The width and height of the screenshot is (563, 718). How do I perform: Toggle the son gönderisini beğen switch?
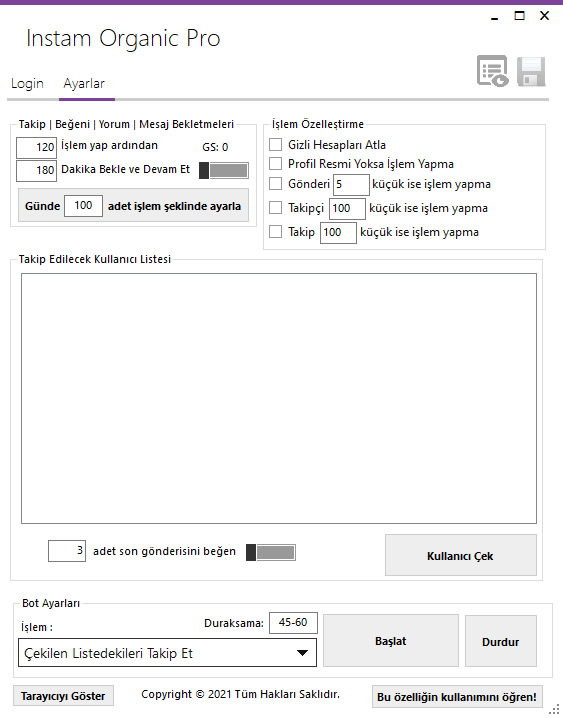271,553
